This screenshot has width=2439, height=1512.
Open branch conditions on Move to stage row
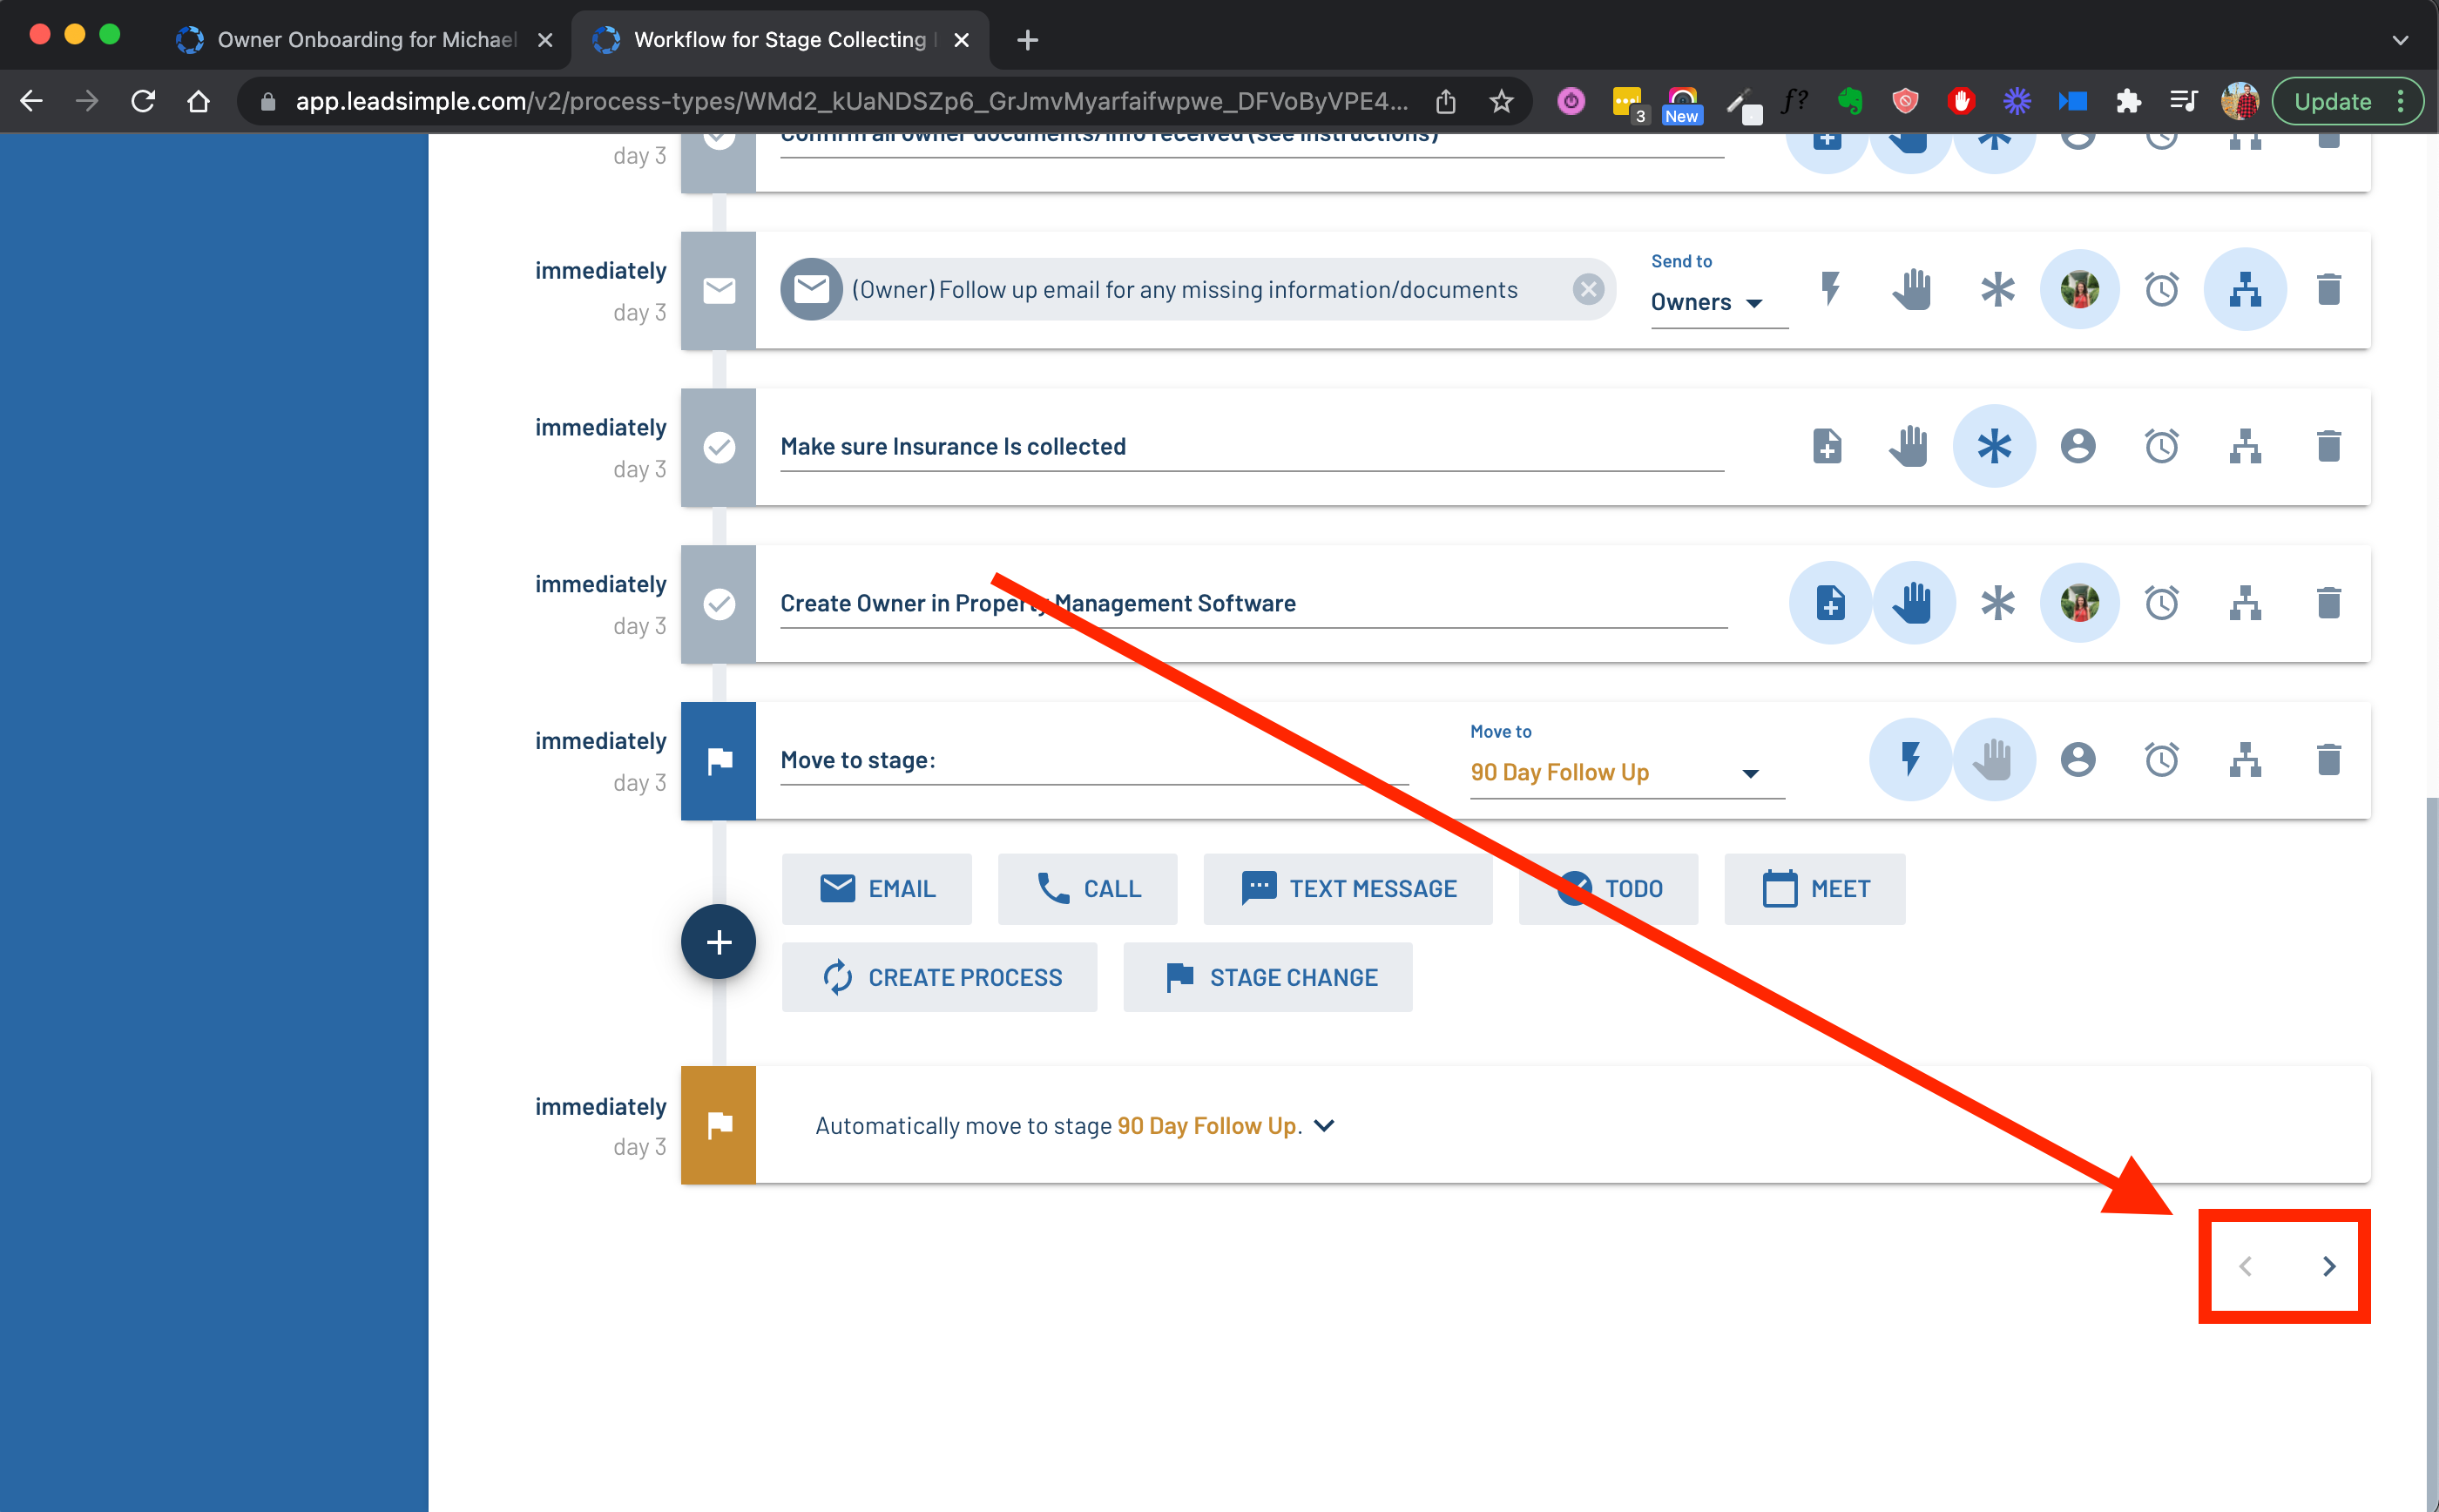click(2245, 759)
